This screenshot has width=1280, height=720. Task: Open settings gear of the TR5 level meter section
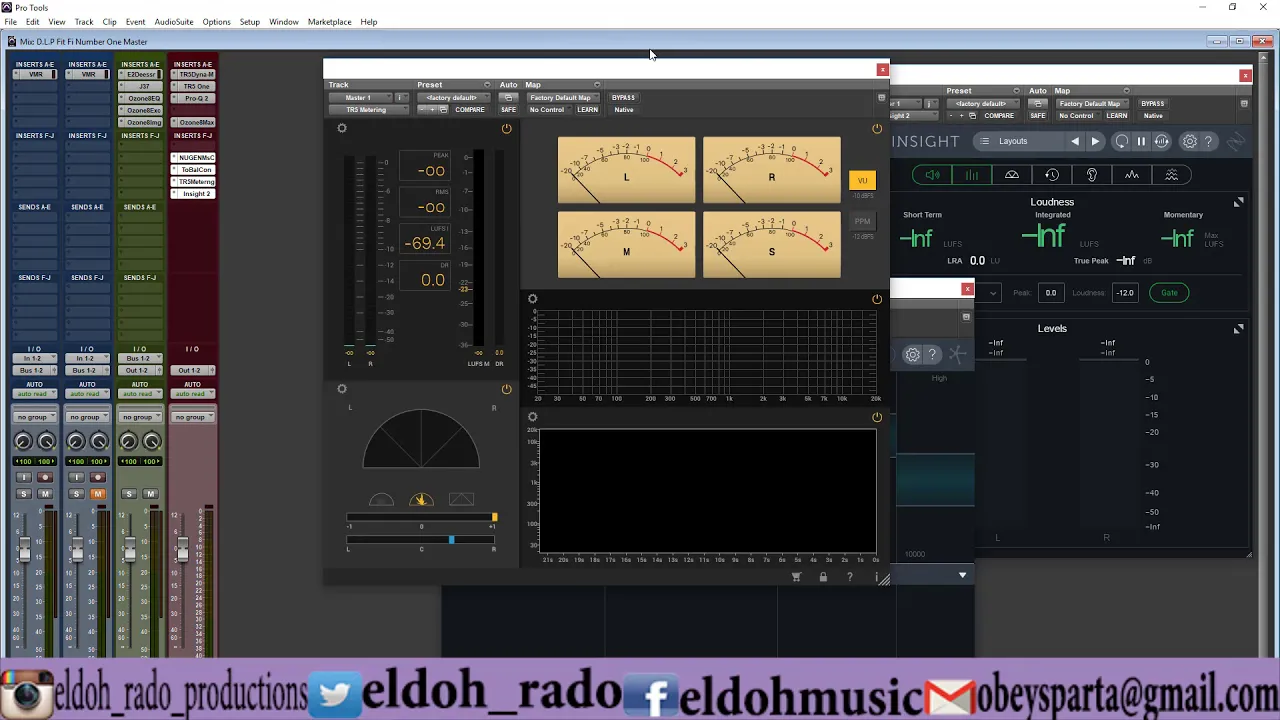342,128
